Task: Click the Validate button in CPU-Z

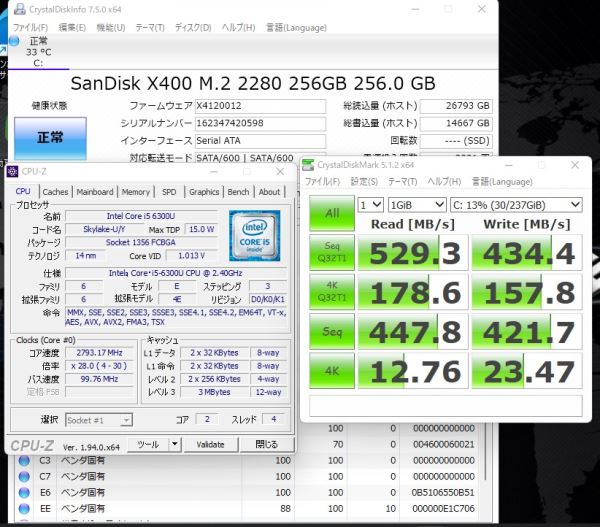Action: pyautogui.click(x=210, y=444)
